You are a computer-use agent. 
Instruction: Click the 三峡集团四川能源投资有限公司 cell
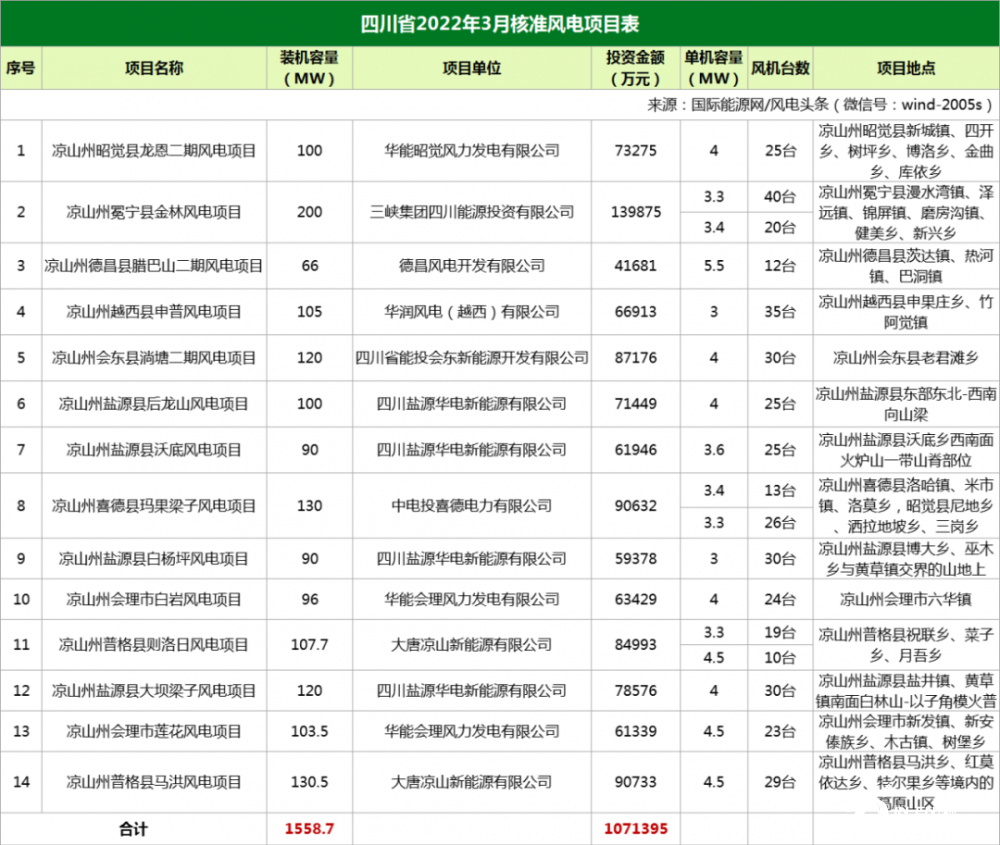(471, 212)
